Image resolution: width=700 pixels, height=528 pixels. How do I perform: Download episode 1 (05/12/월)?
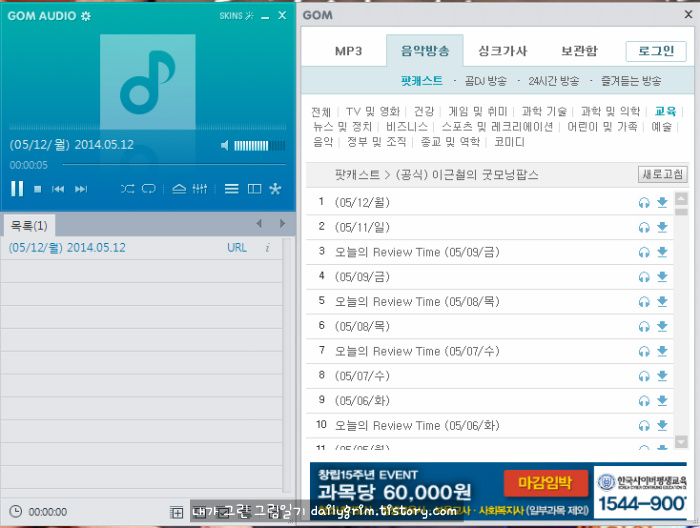pyautogui.click(x=662, y=203)
